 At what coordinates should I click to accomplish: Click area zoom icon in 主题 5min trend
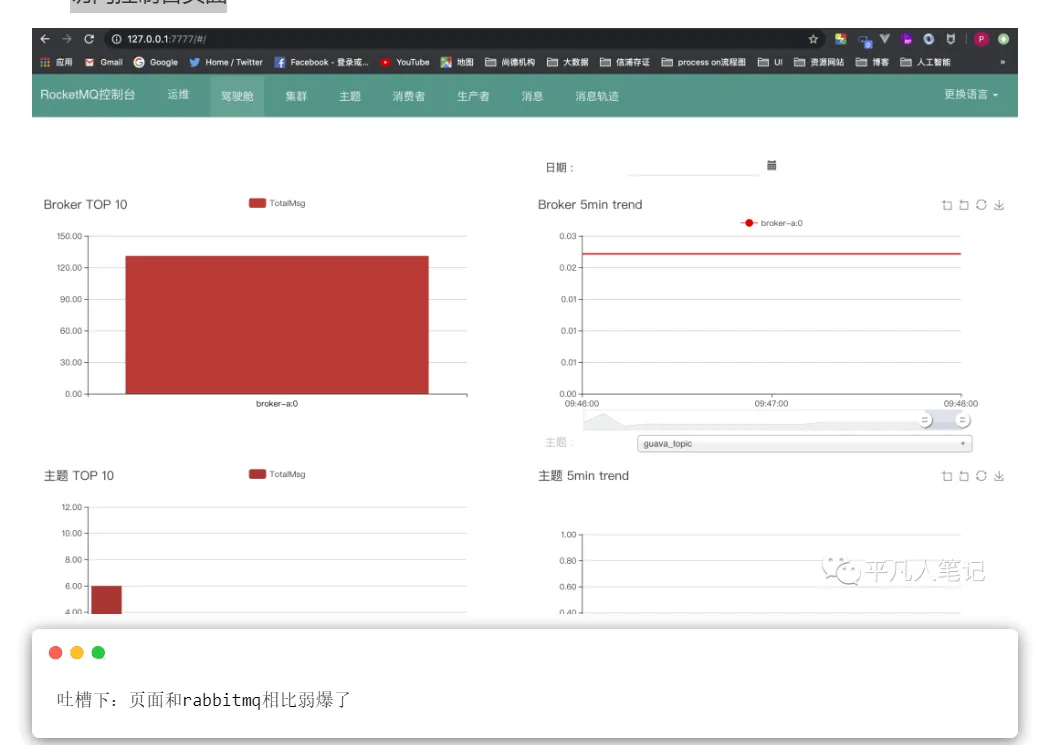point(946,476)
